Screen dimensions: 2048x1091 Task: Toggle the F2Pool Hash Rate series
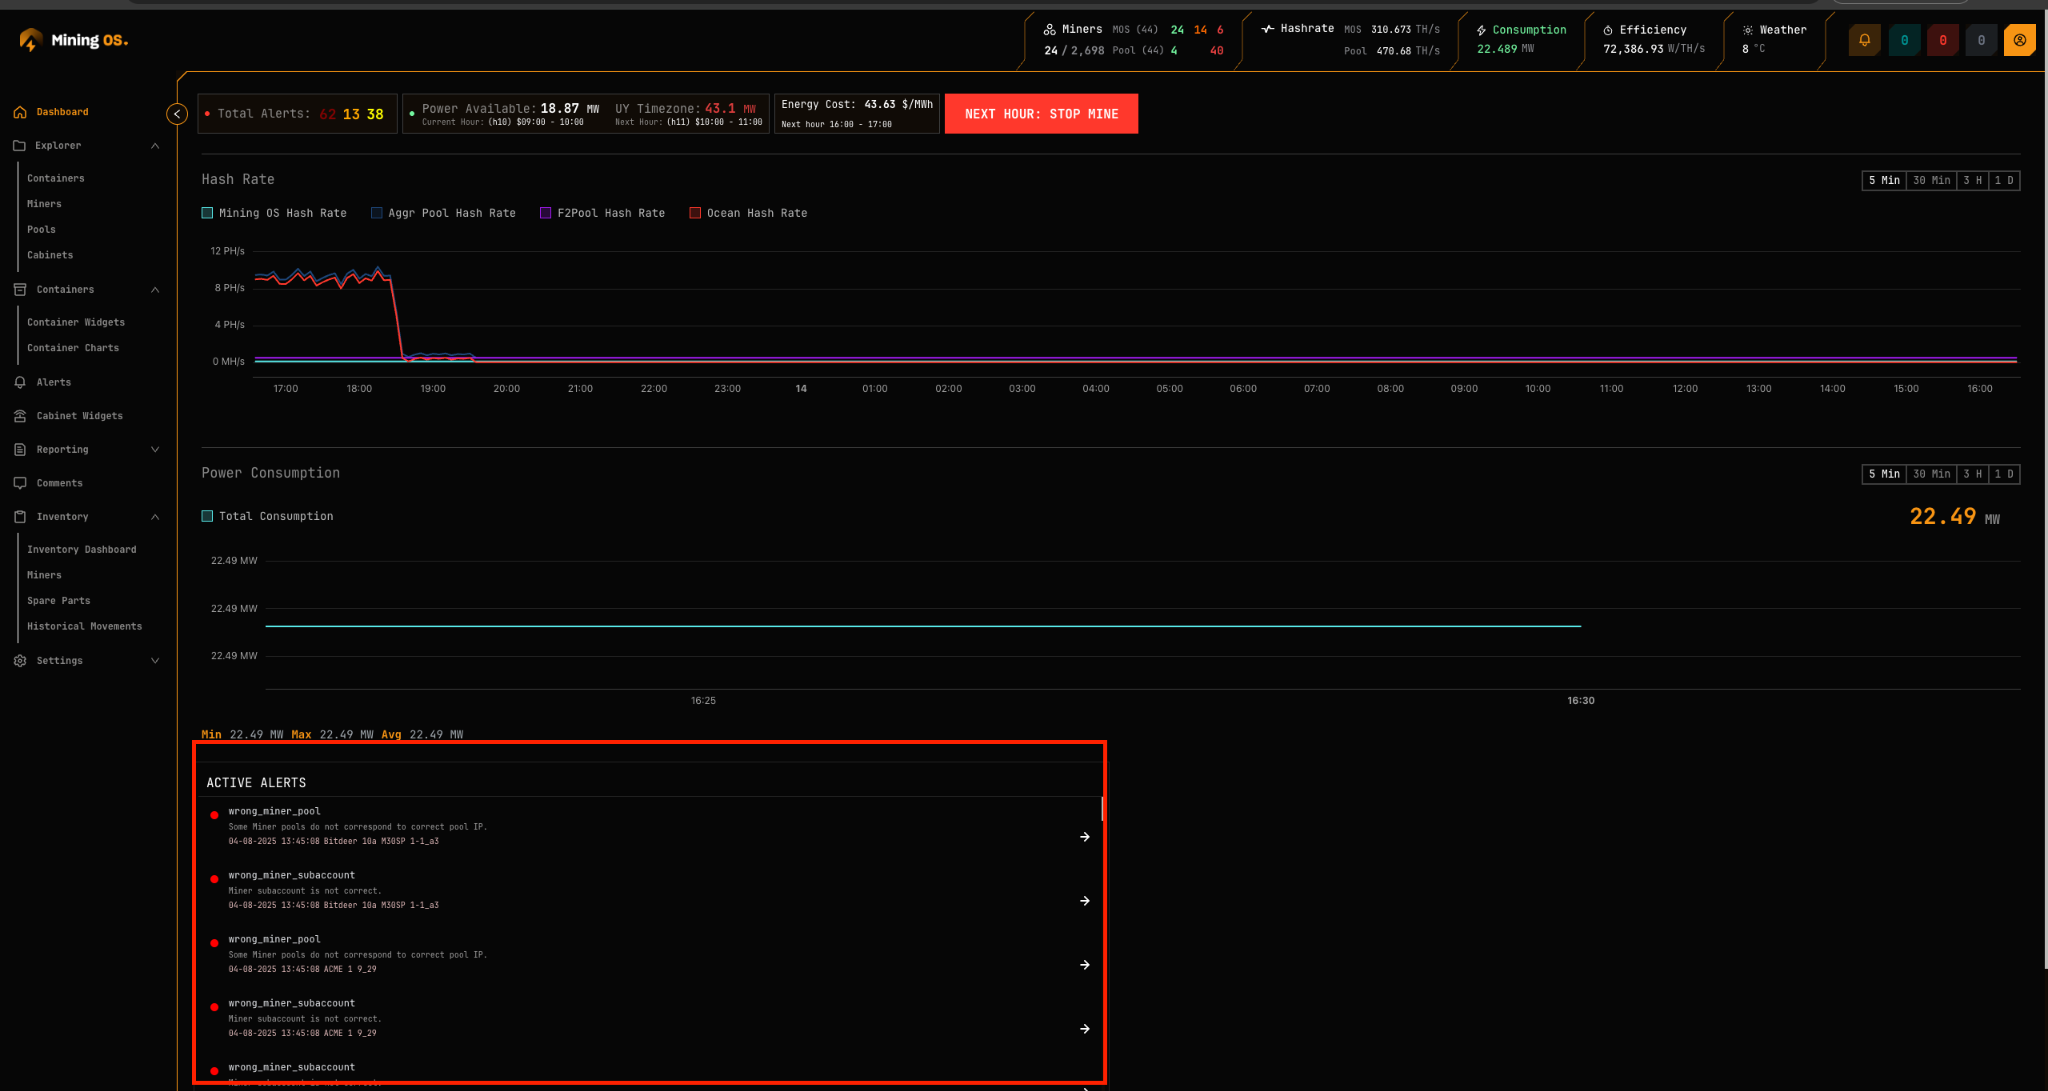[x=546, y=212]
